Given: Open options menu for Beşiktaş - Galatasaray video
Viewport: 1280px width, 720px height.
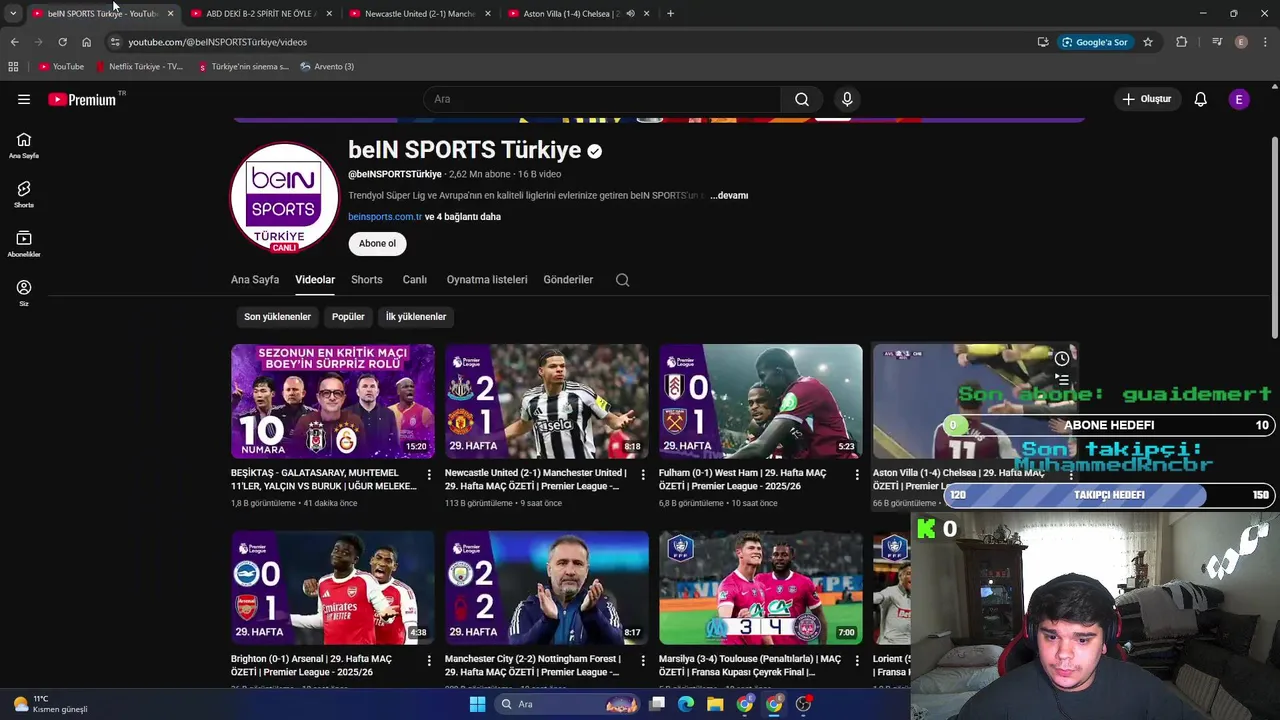Looking at the screenshot, I should pyautogui.click(x=429, y=474).
